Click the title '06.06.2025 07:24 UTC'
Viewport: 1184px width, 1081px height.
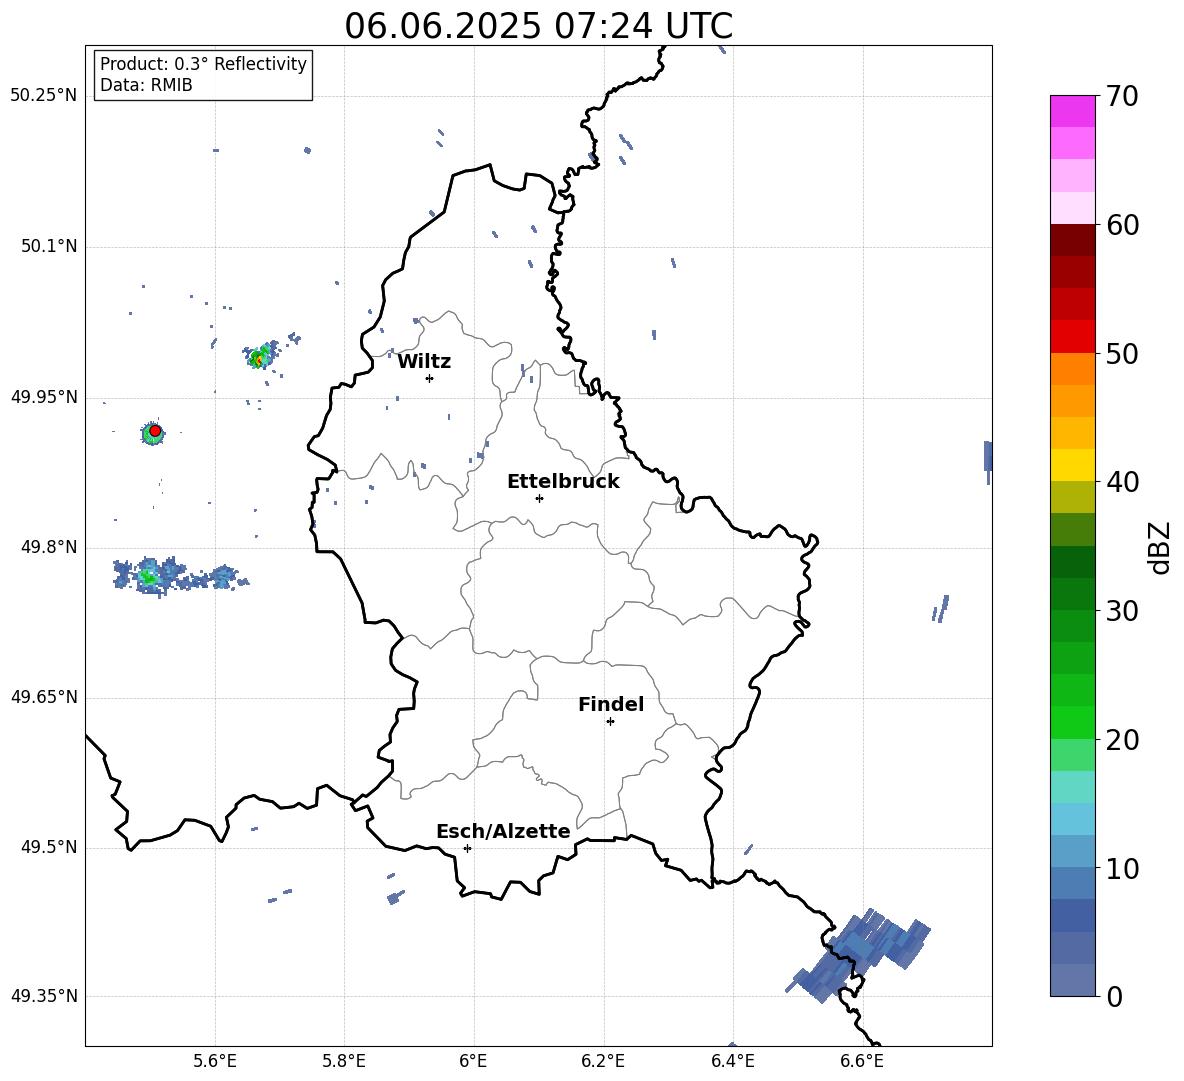point(538,26)
